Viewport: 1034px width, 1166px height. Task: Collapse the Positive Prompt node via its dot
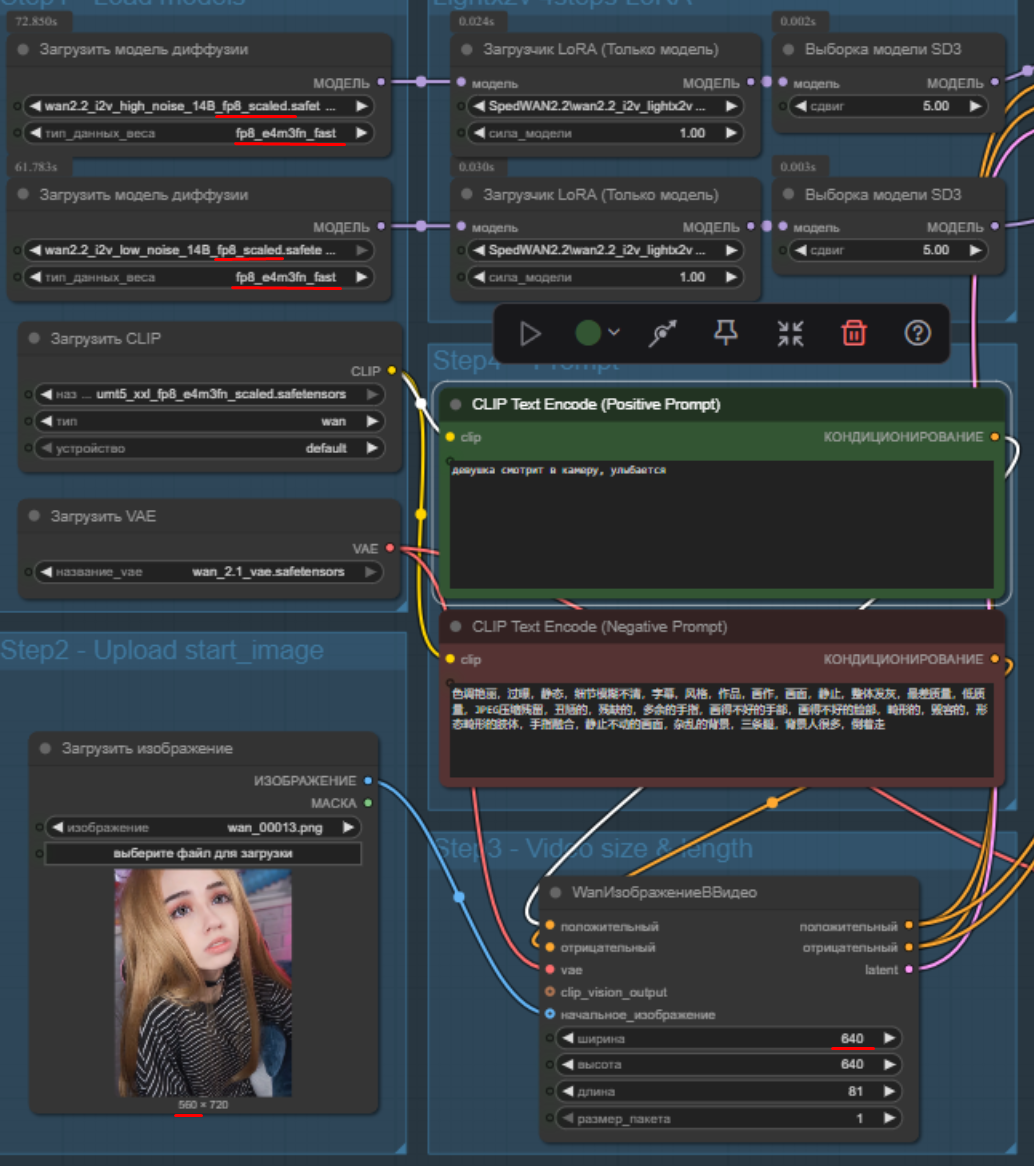[x=455, y=405]
